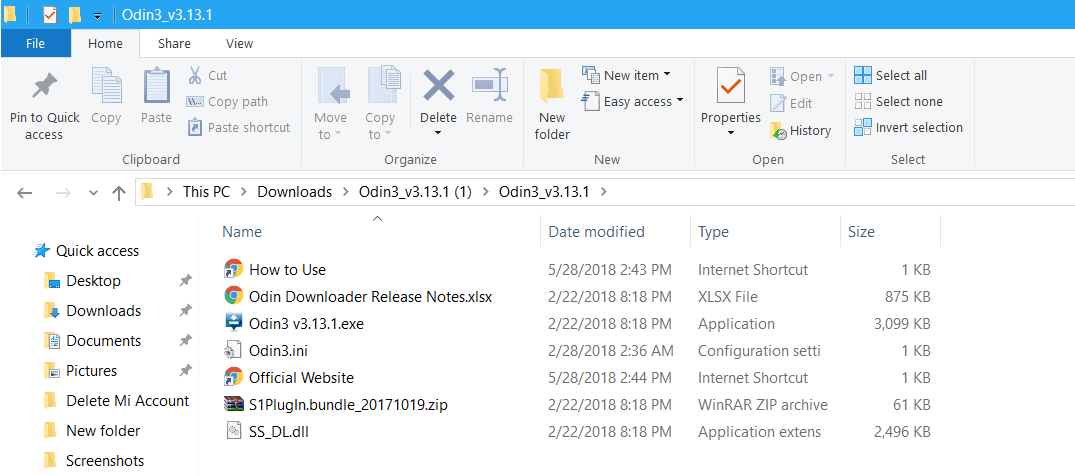Select Odin3 v3.13.1.exe application icon
This screenshot has height=476, width=1075.
pyautogui.click(x=234, y=323)
